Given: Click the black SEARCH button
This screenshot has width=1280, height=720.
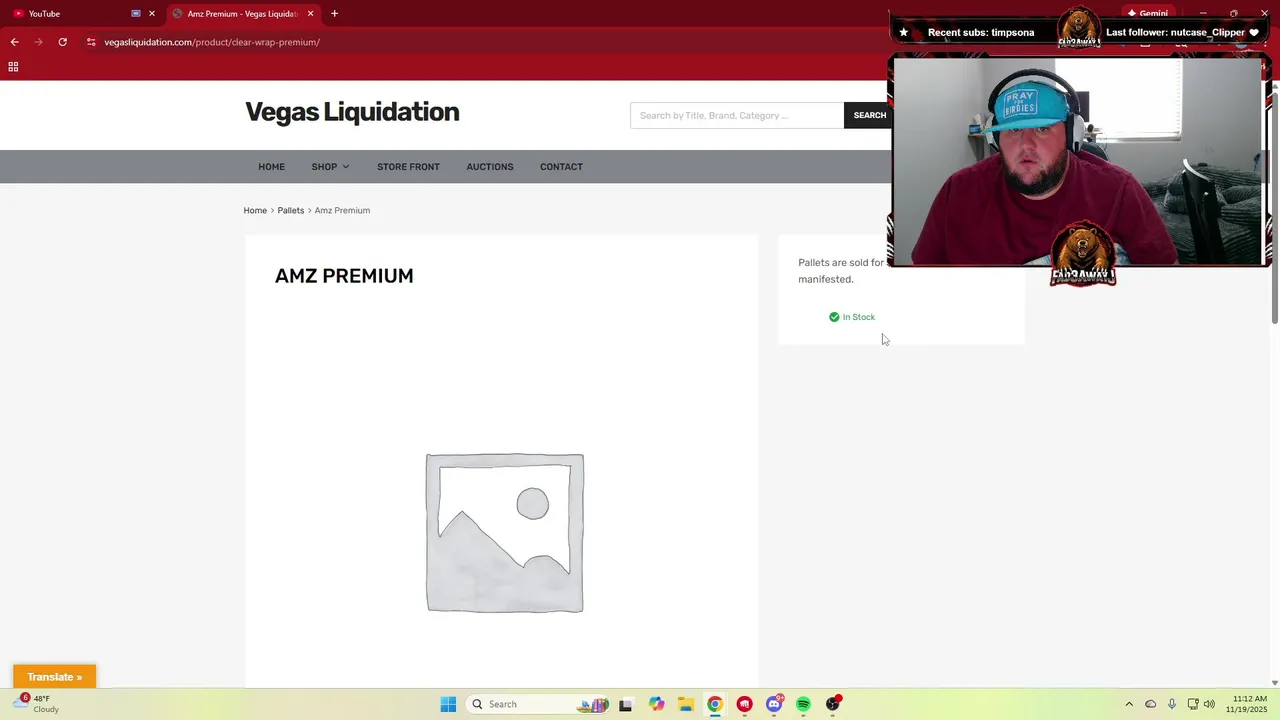Looking at the screenshot, I should [869, 115].
